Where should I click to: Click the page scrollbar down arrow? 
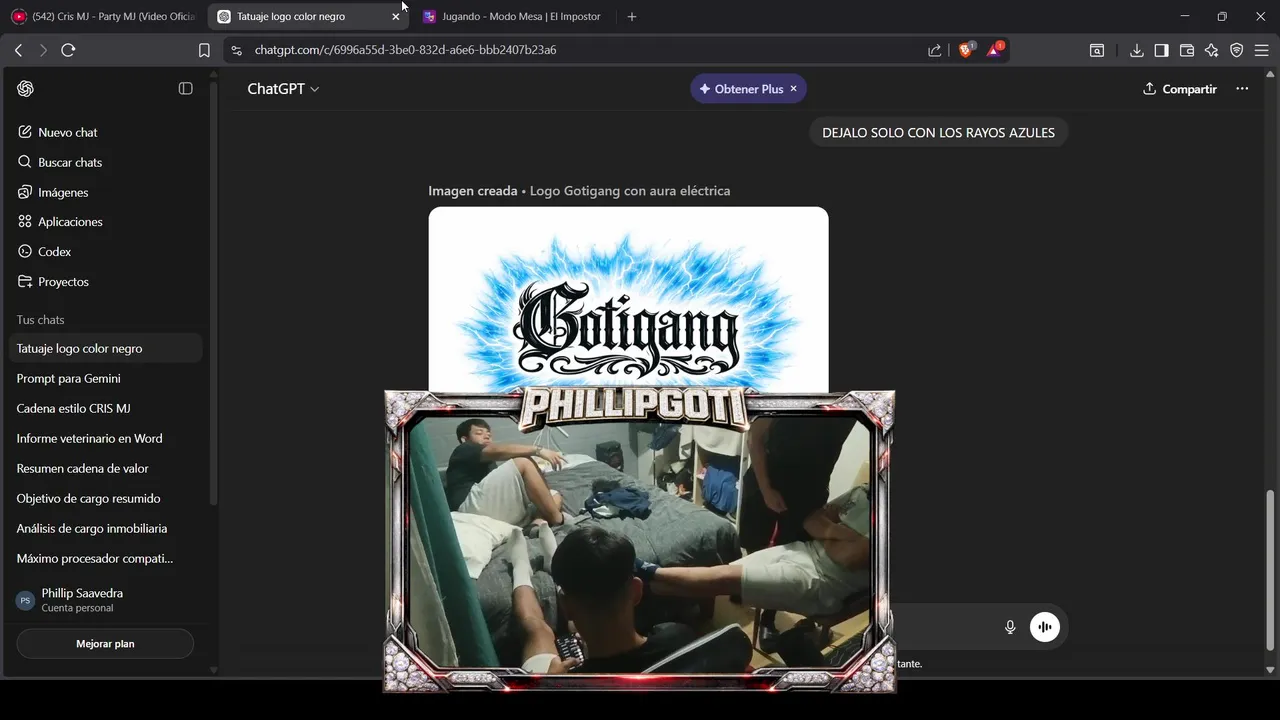tap(1271, 670)
